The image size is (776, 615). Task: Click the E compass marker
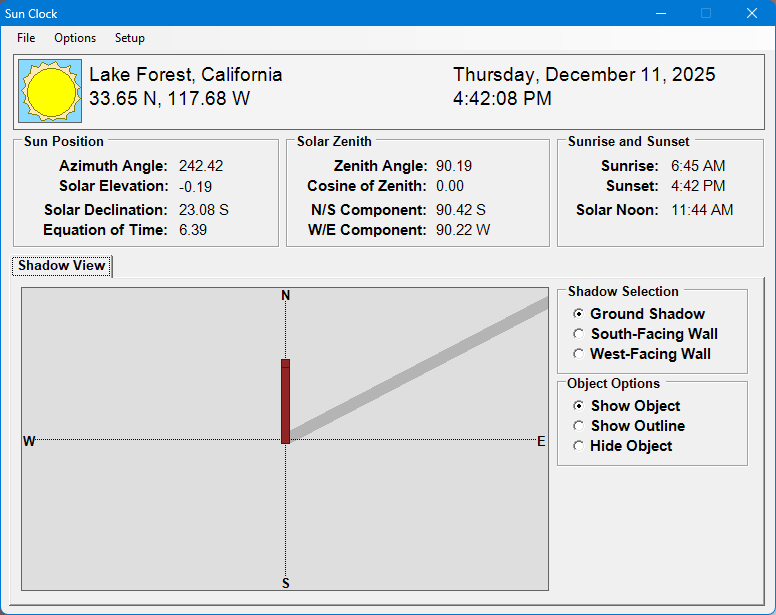click(x=541, y=441)
